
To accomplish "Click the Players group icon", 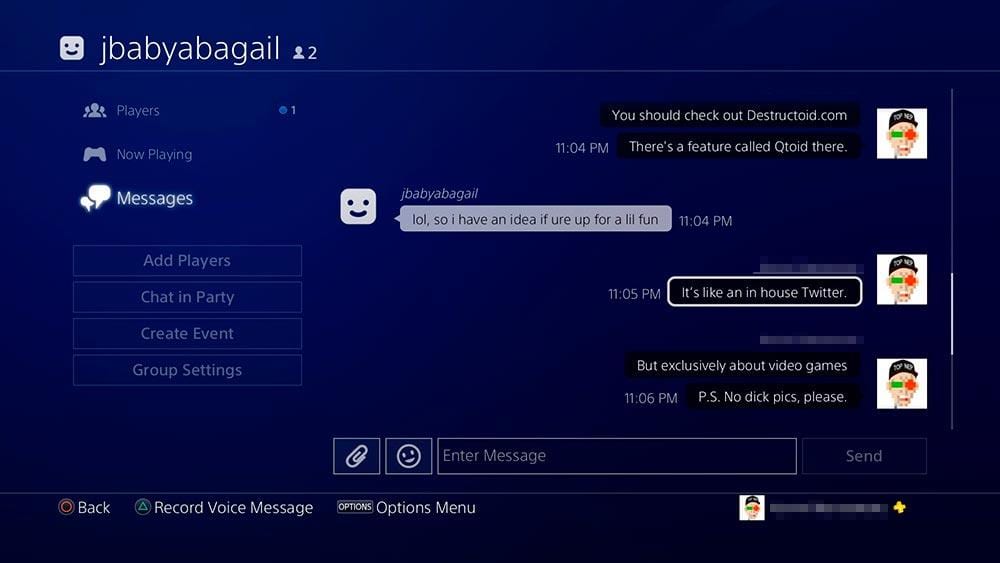I will tap(94, 110).
